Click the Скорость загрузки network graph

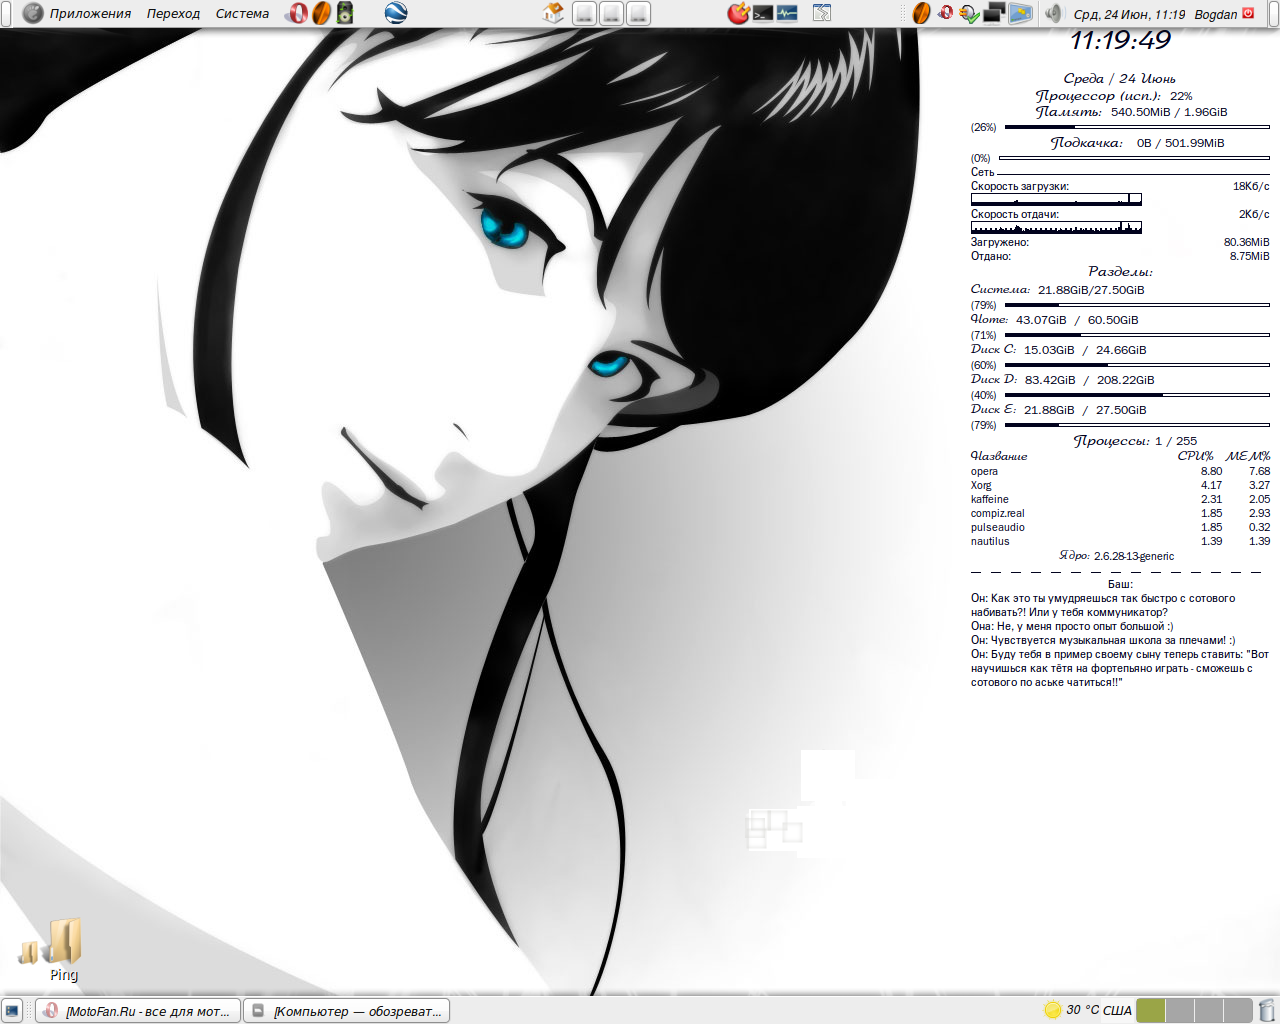tap(1056, 199)
